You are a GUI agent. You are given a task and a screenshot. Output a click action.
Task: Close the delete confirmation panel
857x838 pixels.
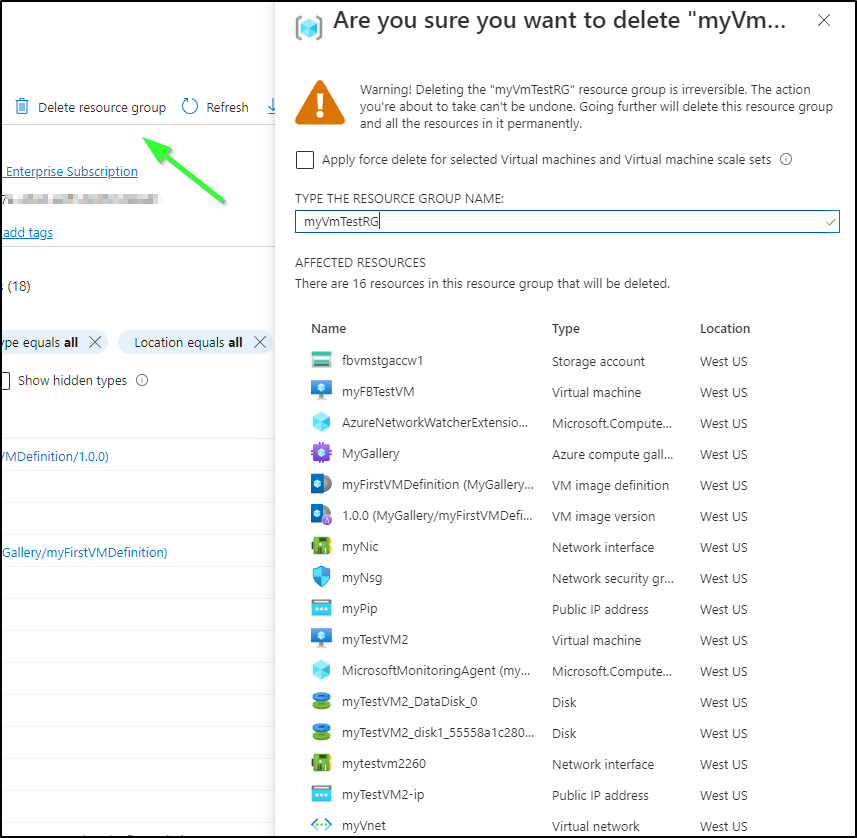coord(824,20)
